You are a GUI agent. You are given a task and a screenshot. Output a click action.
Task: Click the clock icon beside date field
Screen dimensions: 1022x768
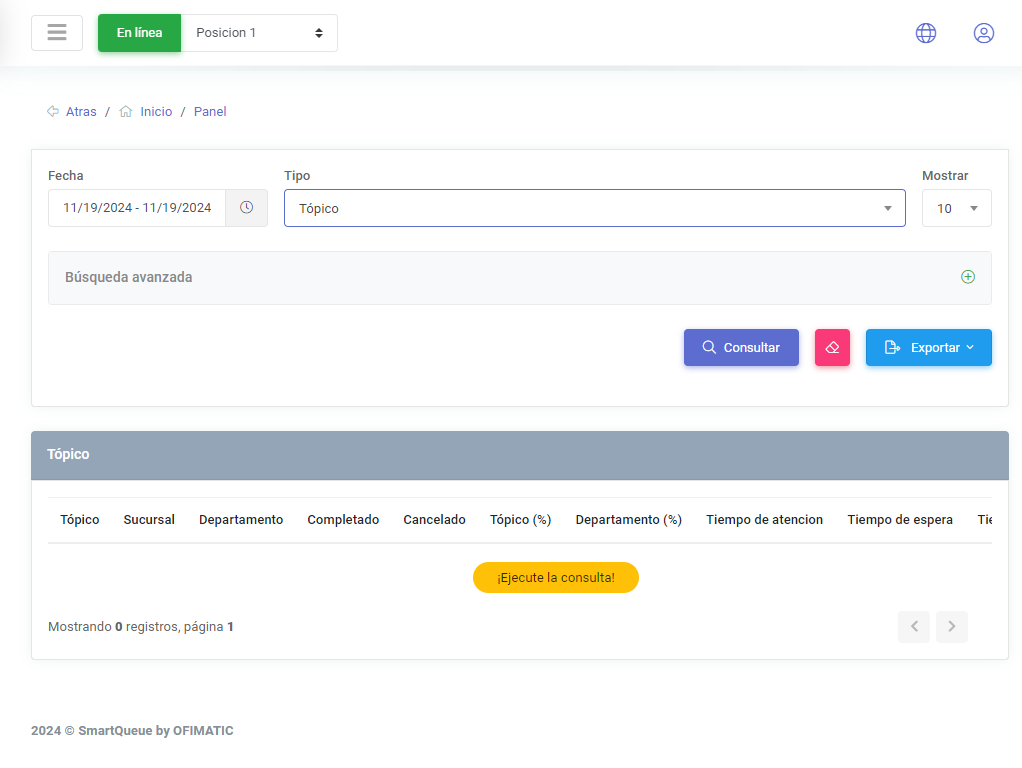[246, 208]
